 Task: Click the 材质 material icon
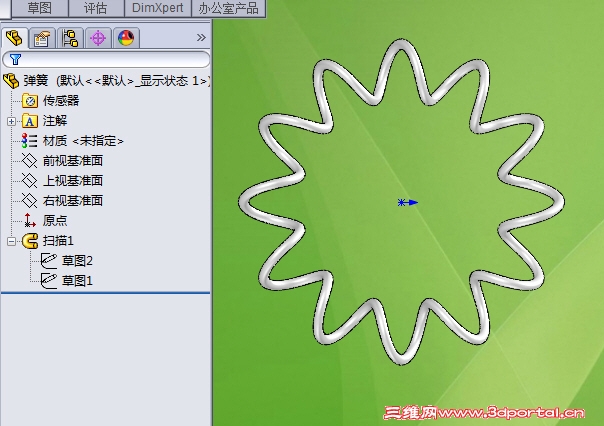coord(29,141)
